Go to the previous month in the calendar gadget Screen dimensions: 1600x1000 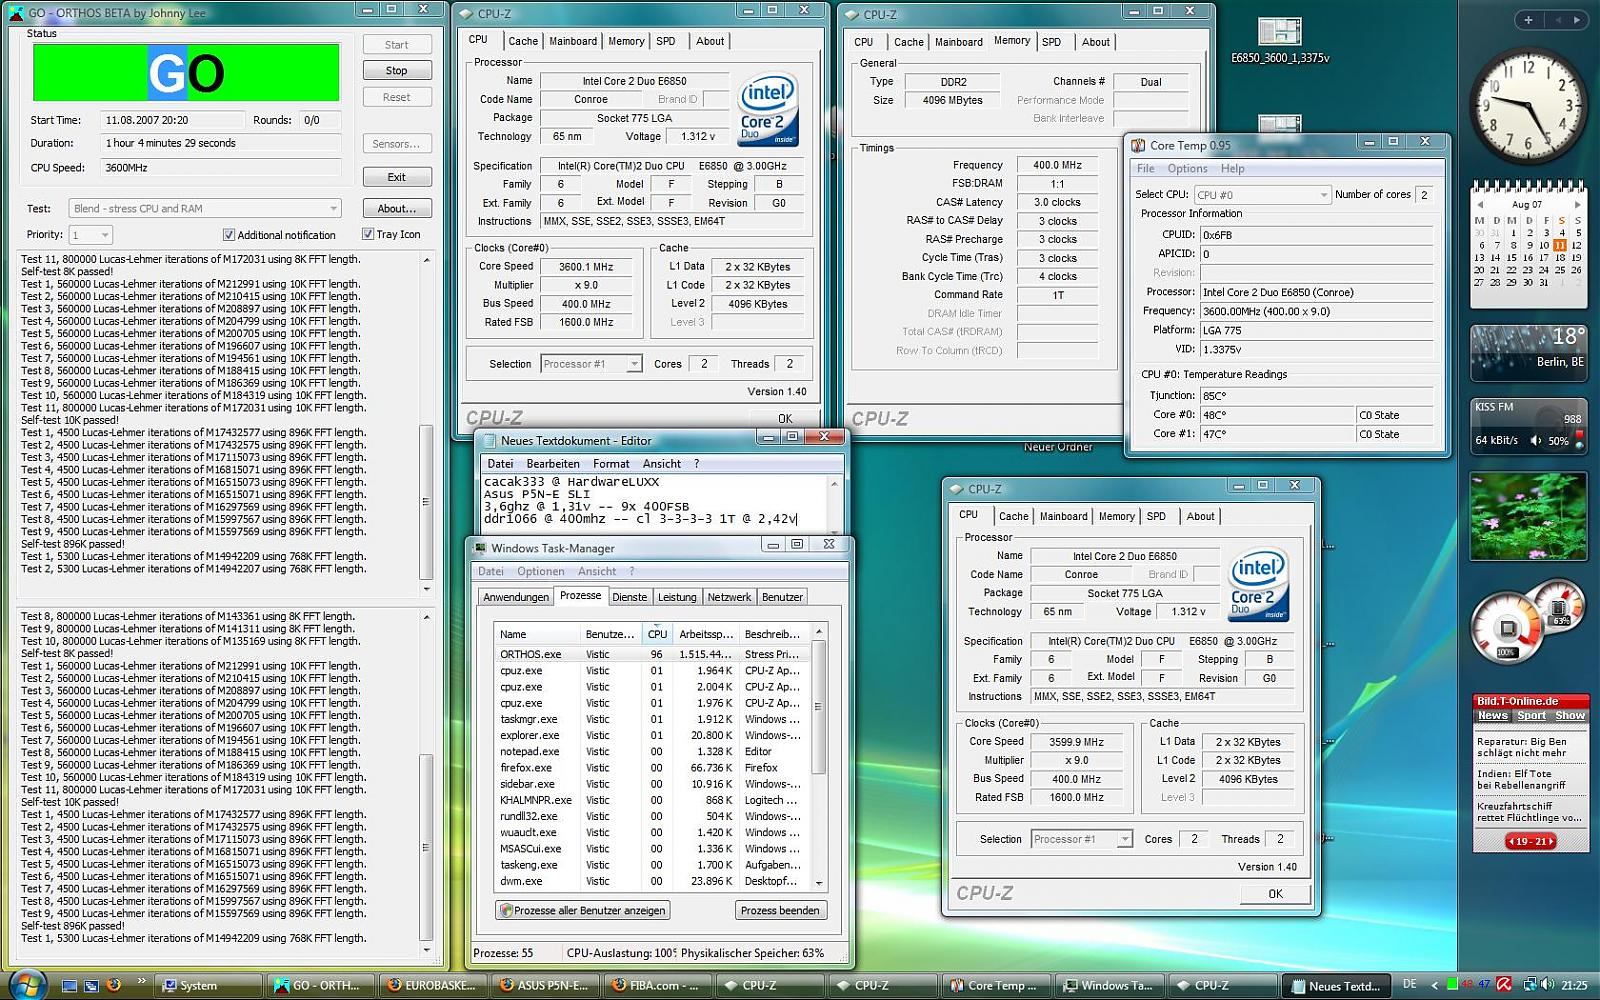pyautogui.click(x=1478, y=204)
